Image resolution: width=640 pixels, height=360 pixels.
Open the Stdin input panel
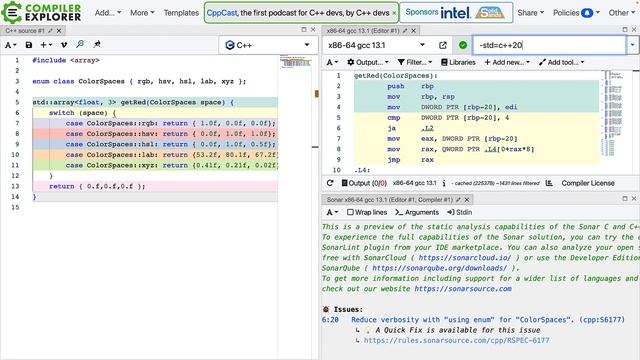point(460,212)
